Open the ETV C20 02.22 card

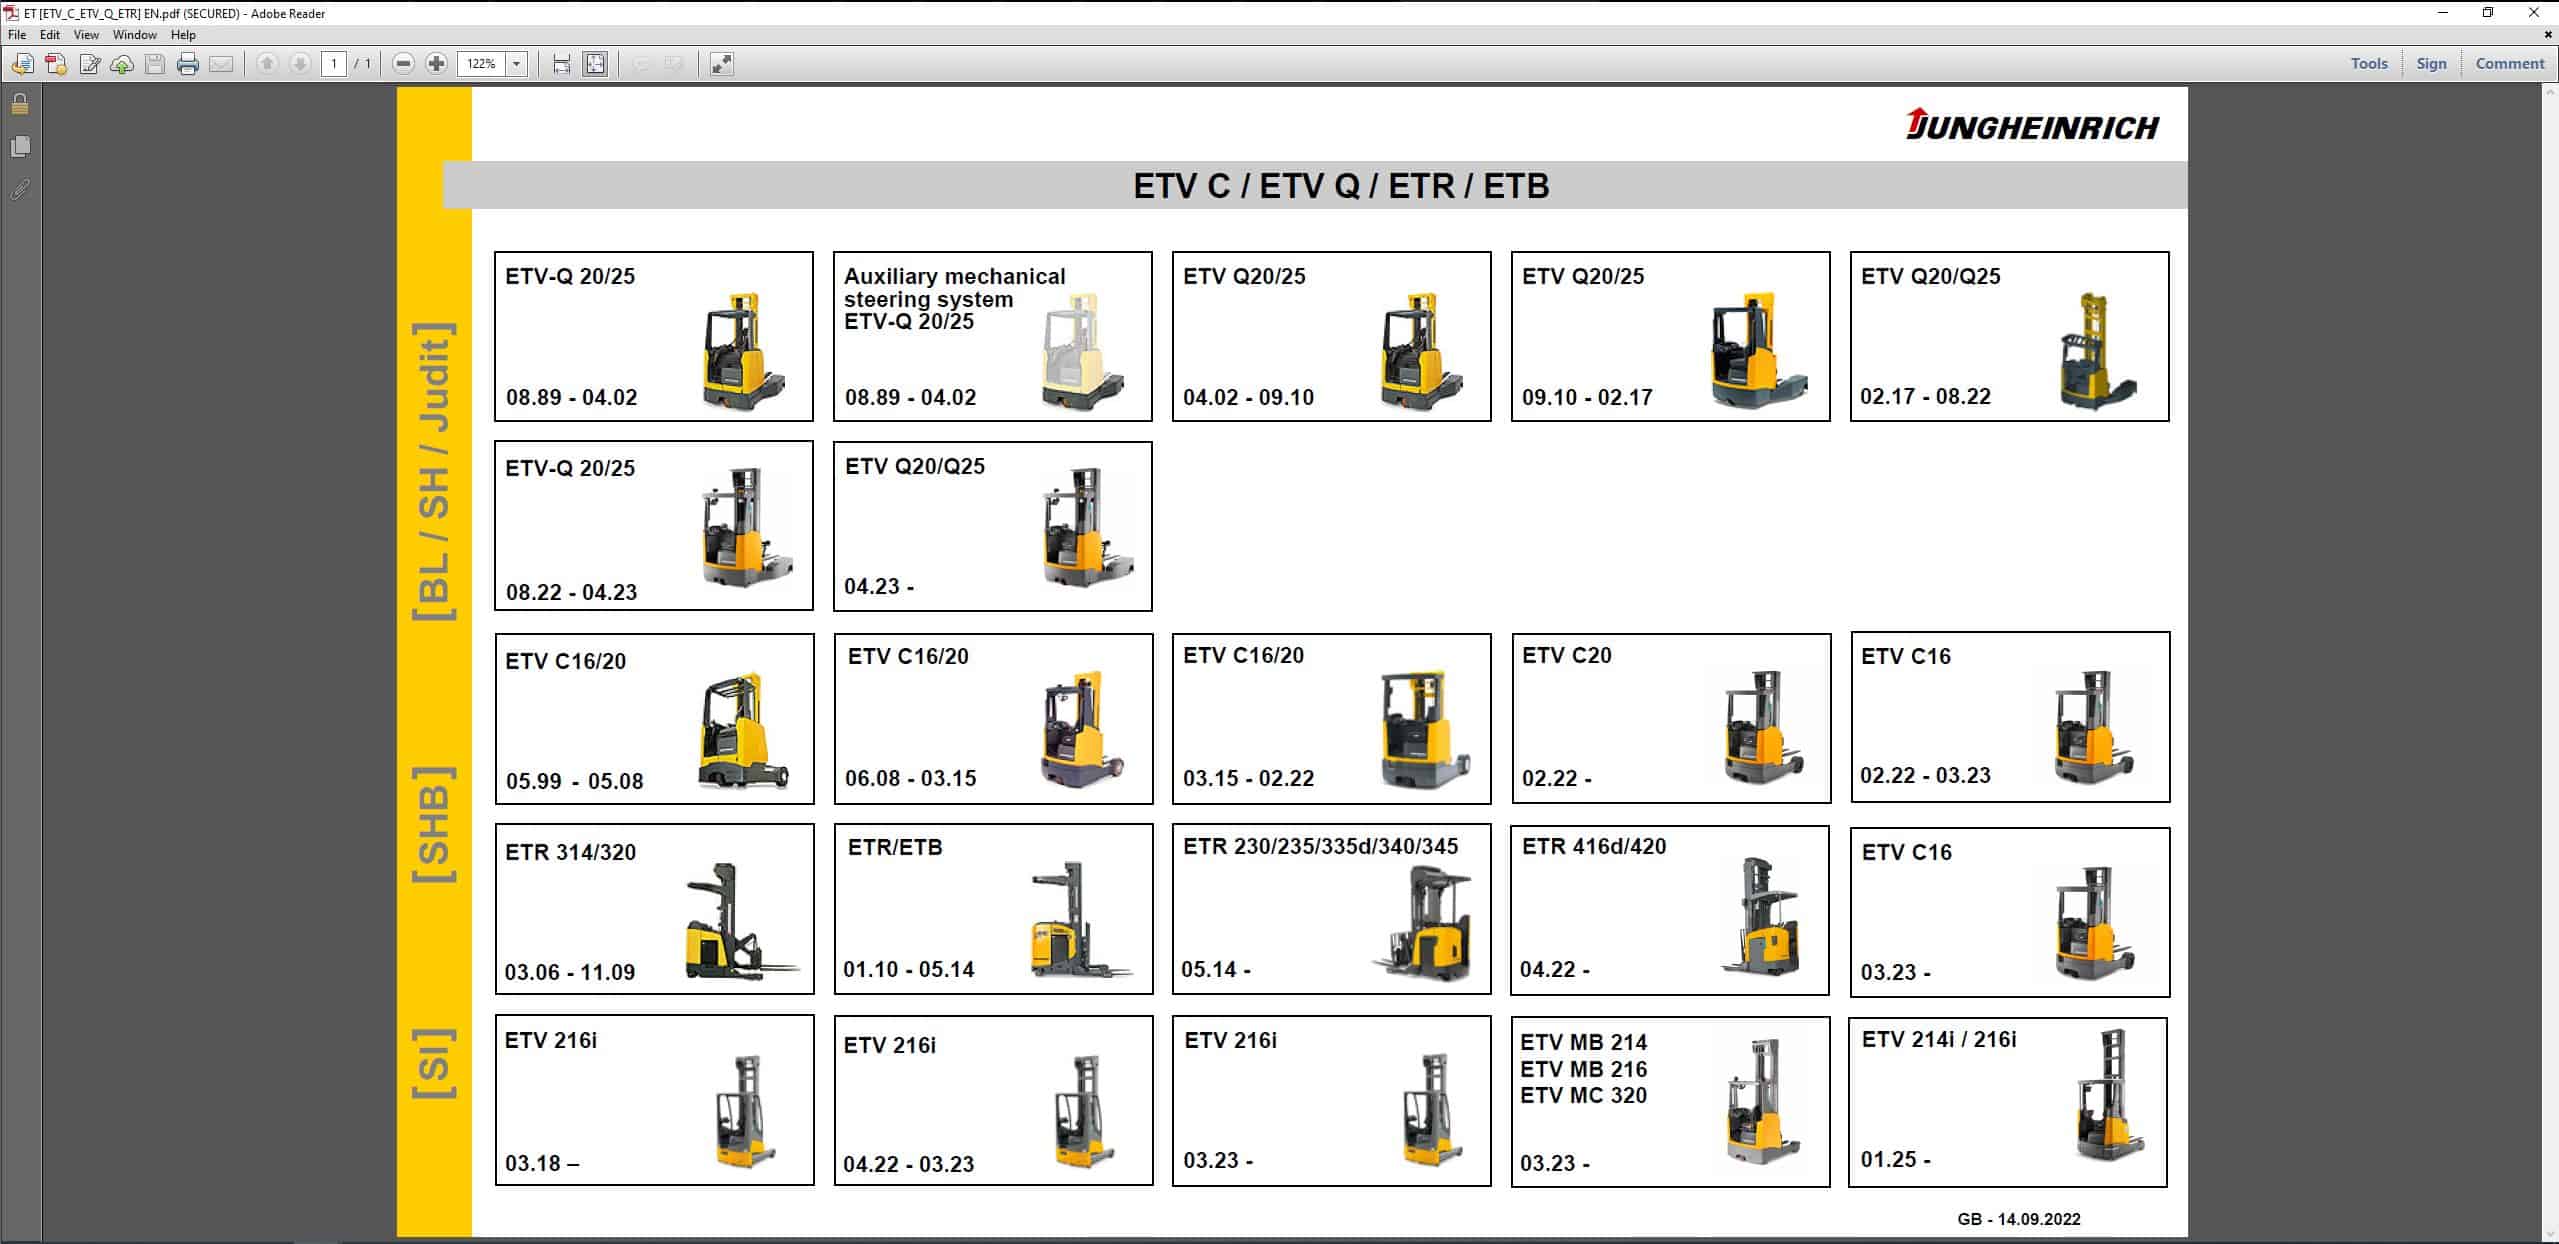tap(1671, 718)
